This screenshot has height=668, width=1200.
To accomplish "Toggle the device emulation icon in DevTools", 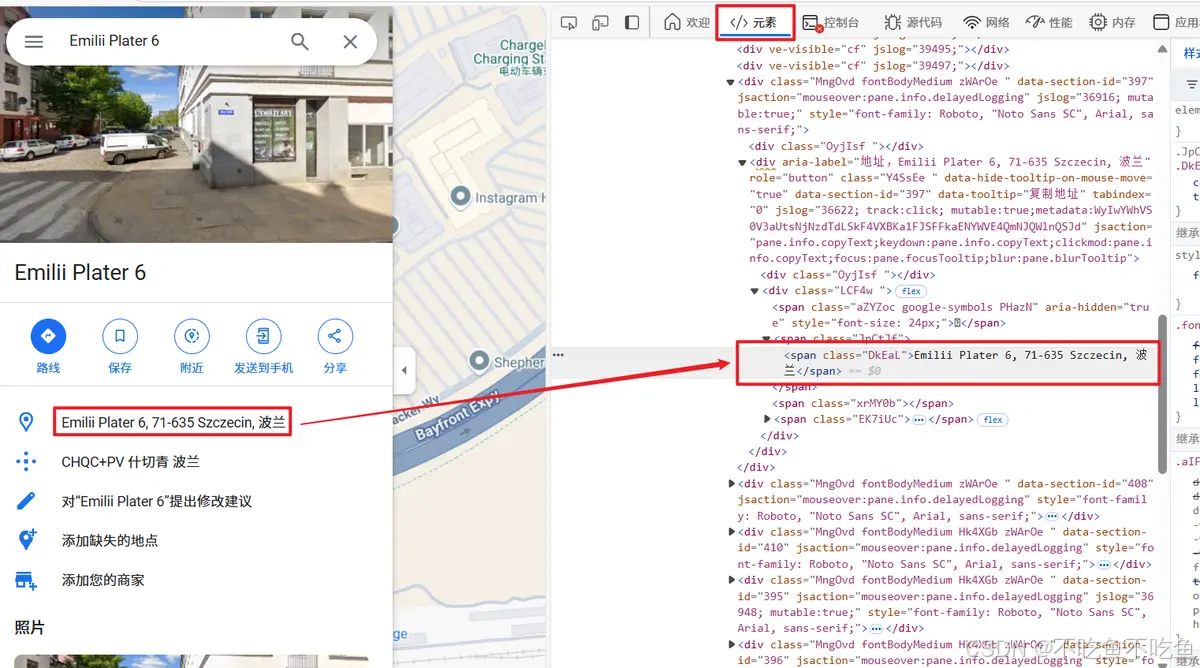I will [600, 22].
